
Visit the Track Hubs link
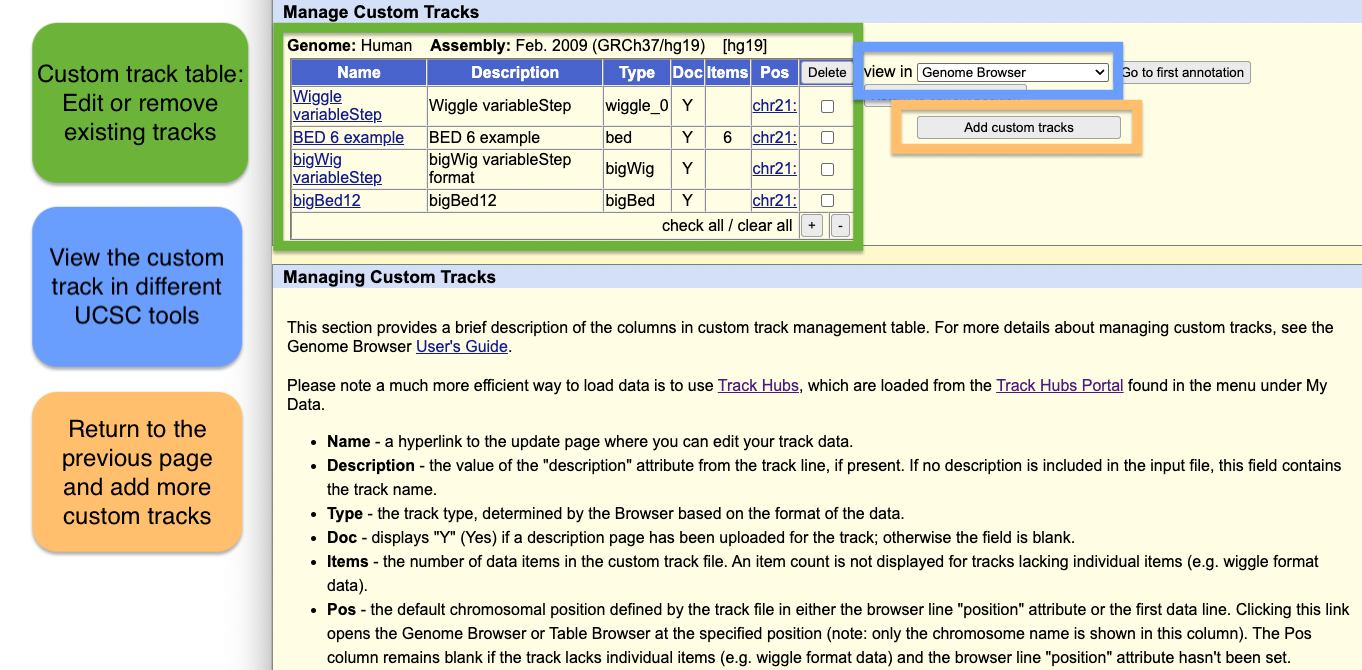758,386
